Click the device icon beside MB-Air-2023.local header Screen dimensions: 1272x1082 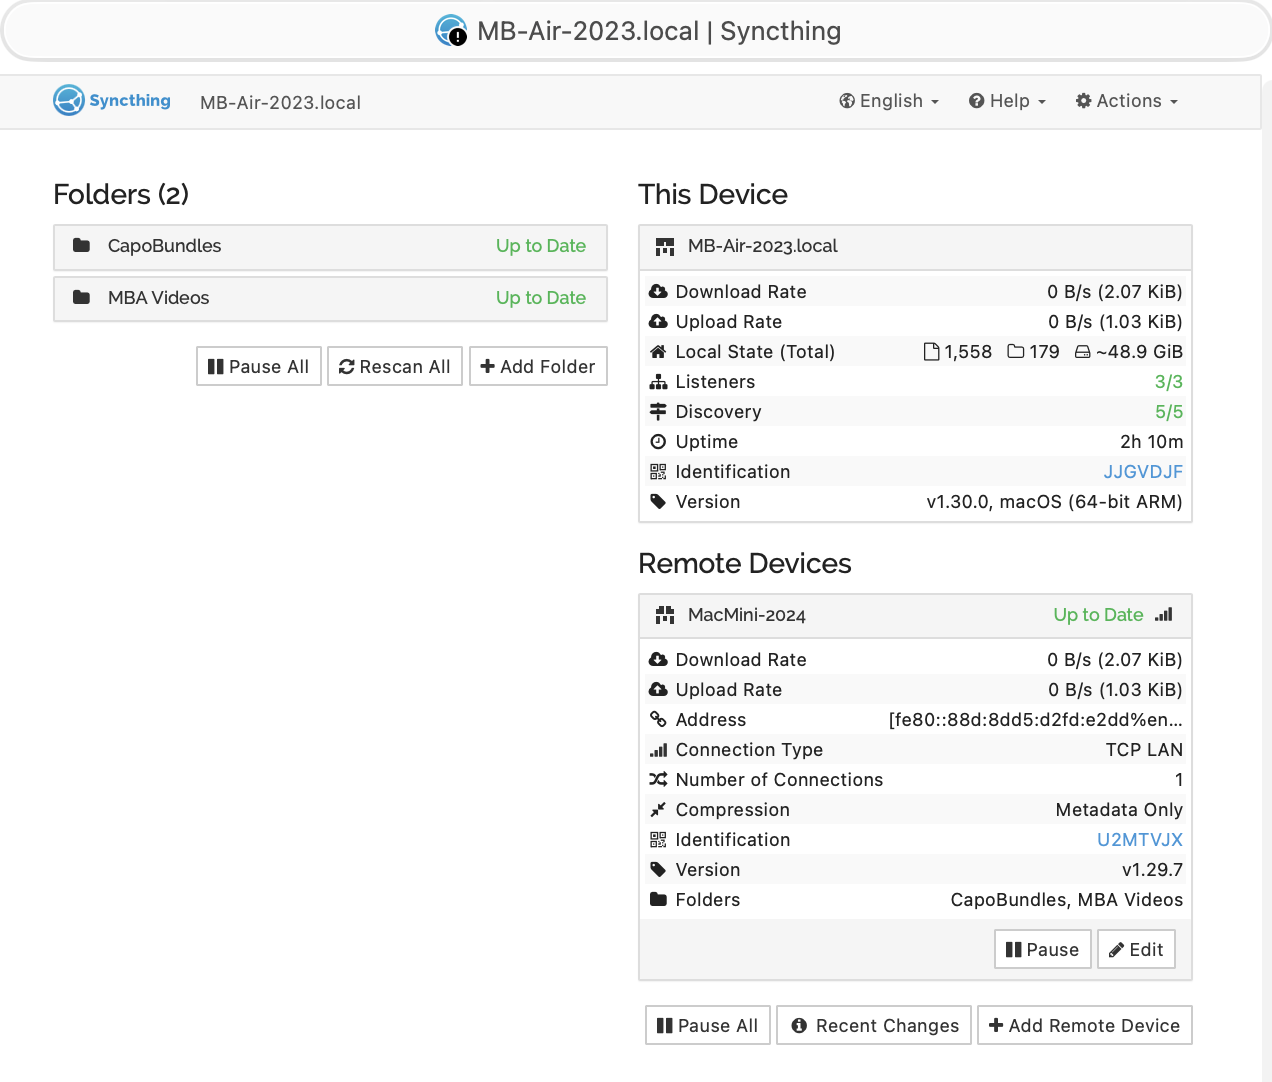tap(665, 247)
